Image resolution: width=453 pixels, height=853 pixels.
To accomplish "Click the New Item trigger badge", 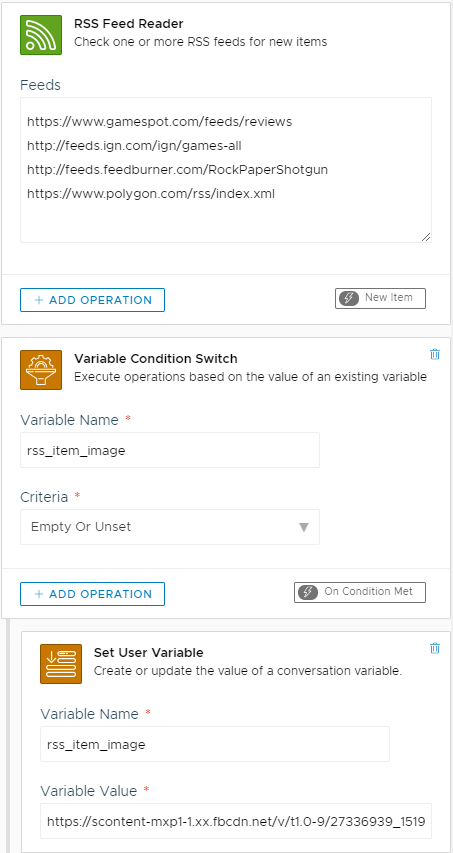I will pos(380,298).
